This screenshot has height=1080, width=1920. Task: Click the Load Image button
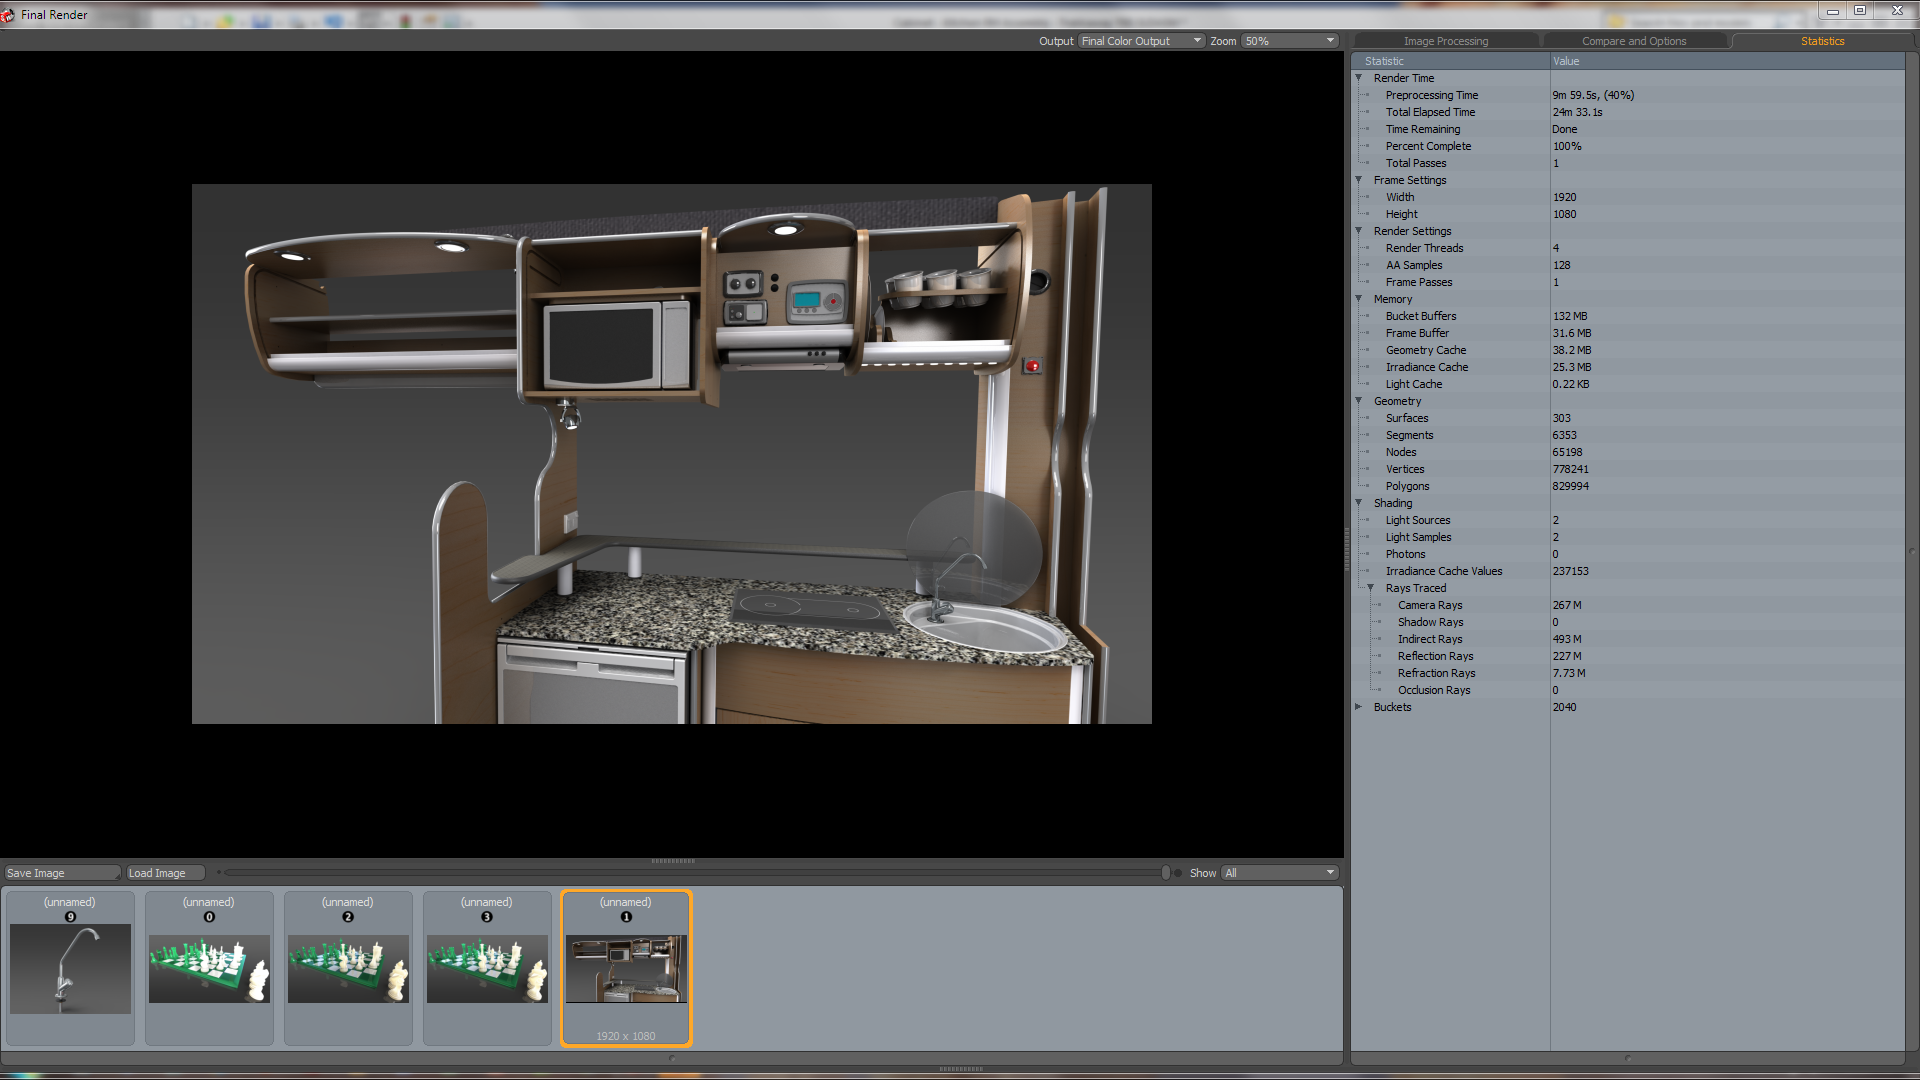(164, 873)
